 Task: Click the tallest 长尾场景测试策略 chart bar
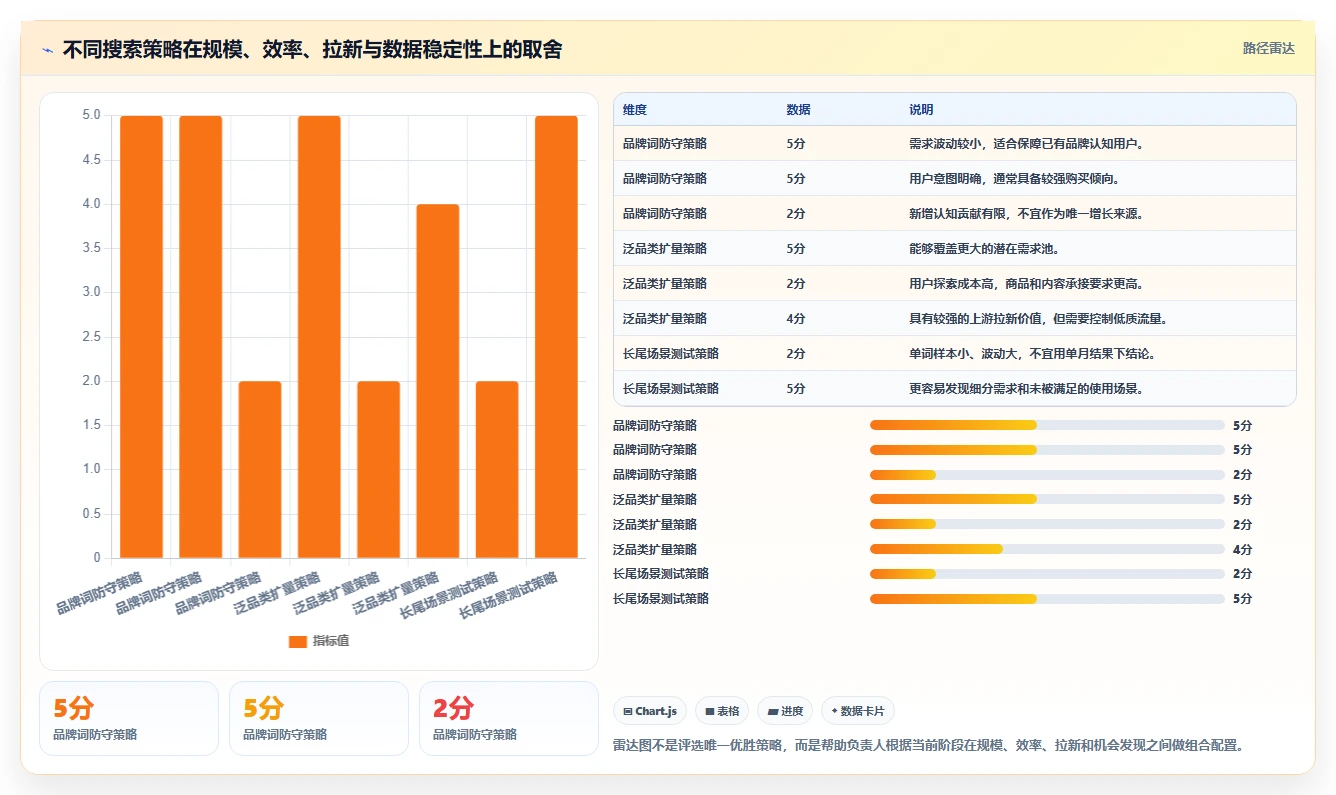click(x=556, y=337)
